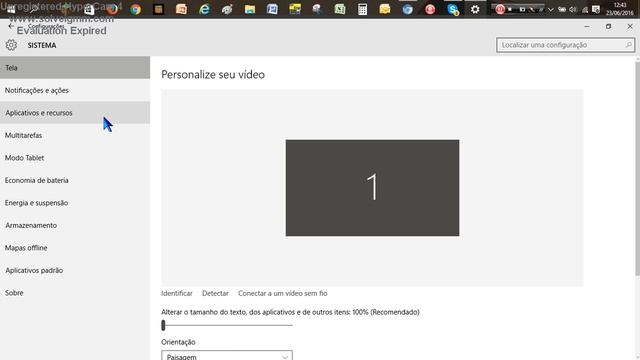The width and height of the screenshot is (640, 360).
Task: Focus the 'Localizar uma configuração' search field
Action: coord(565,45)
